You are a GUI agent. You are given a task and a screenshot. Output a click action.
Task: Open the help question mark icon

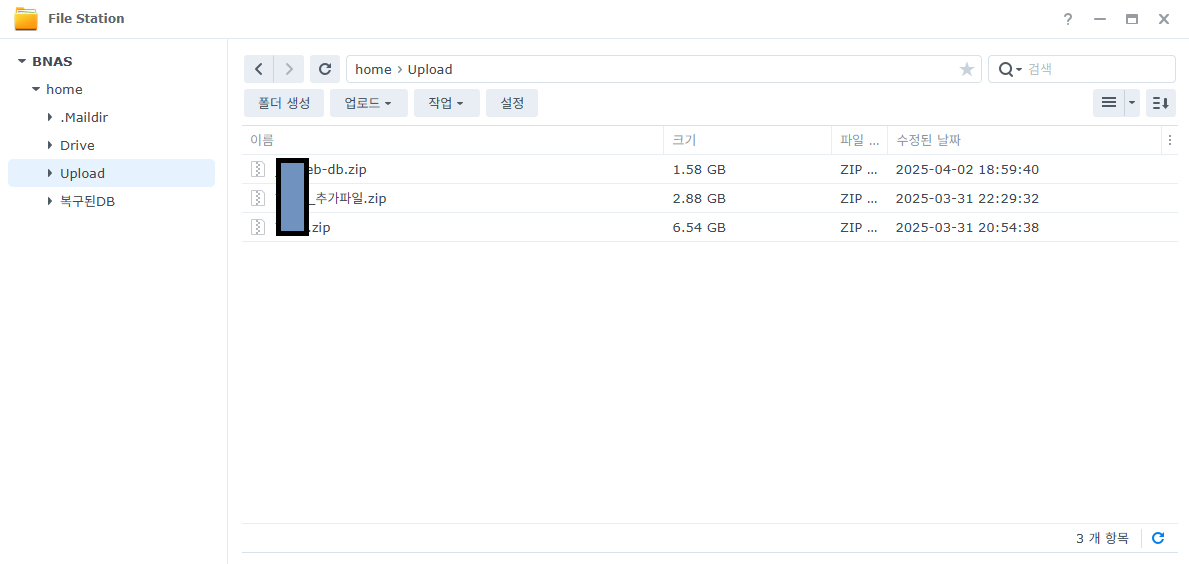1068,19
